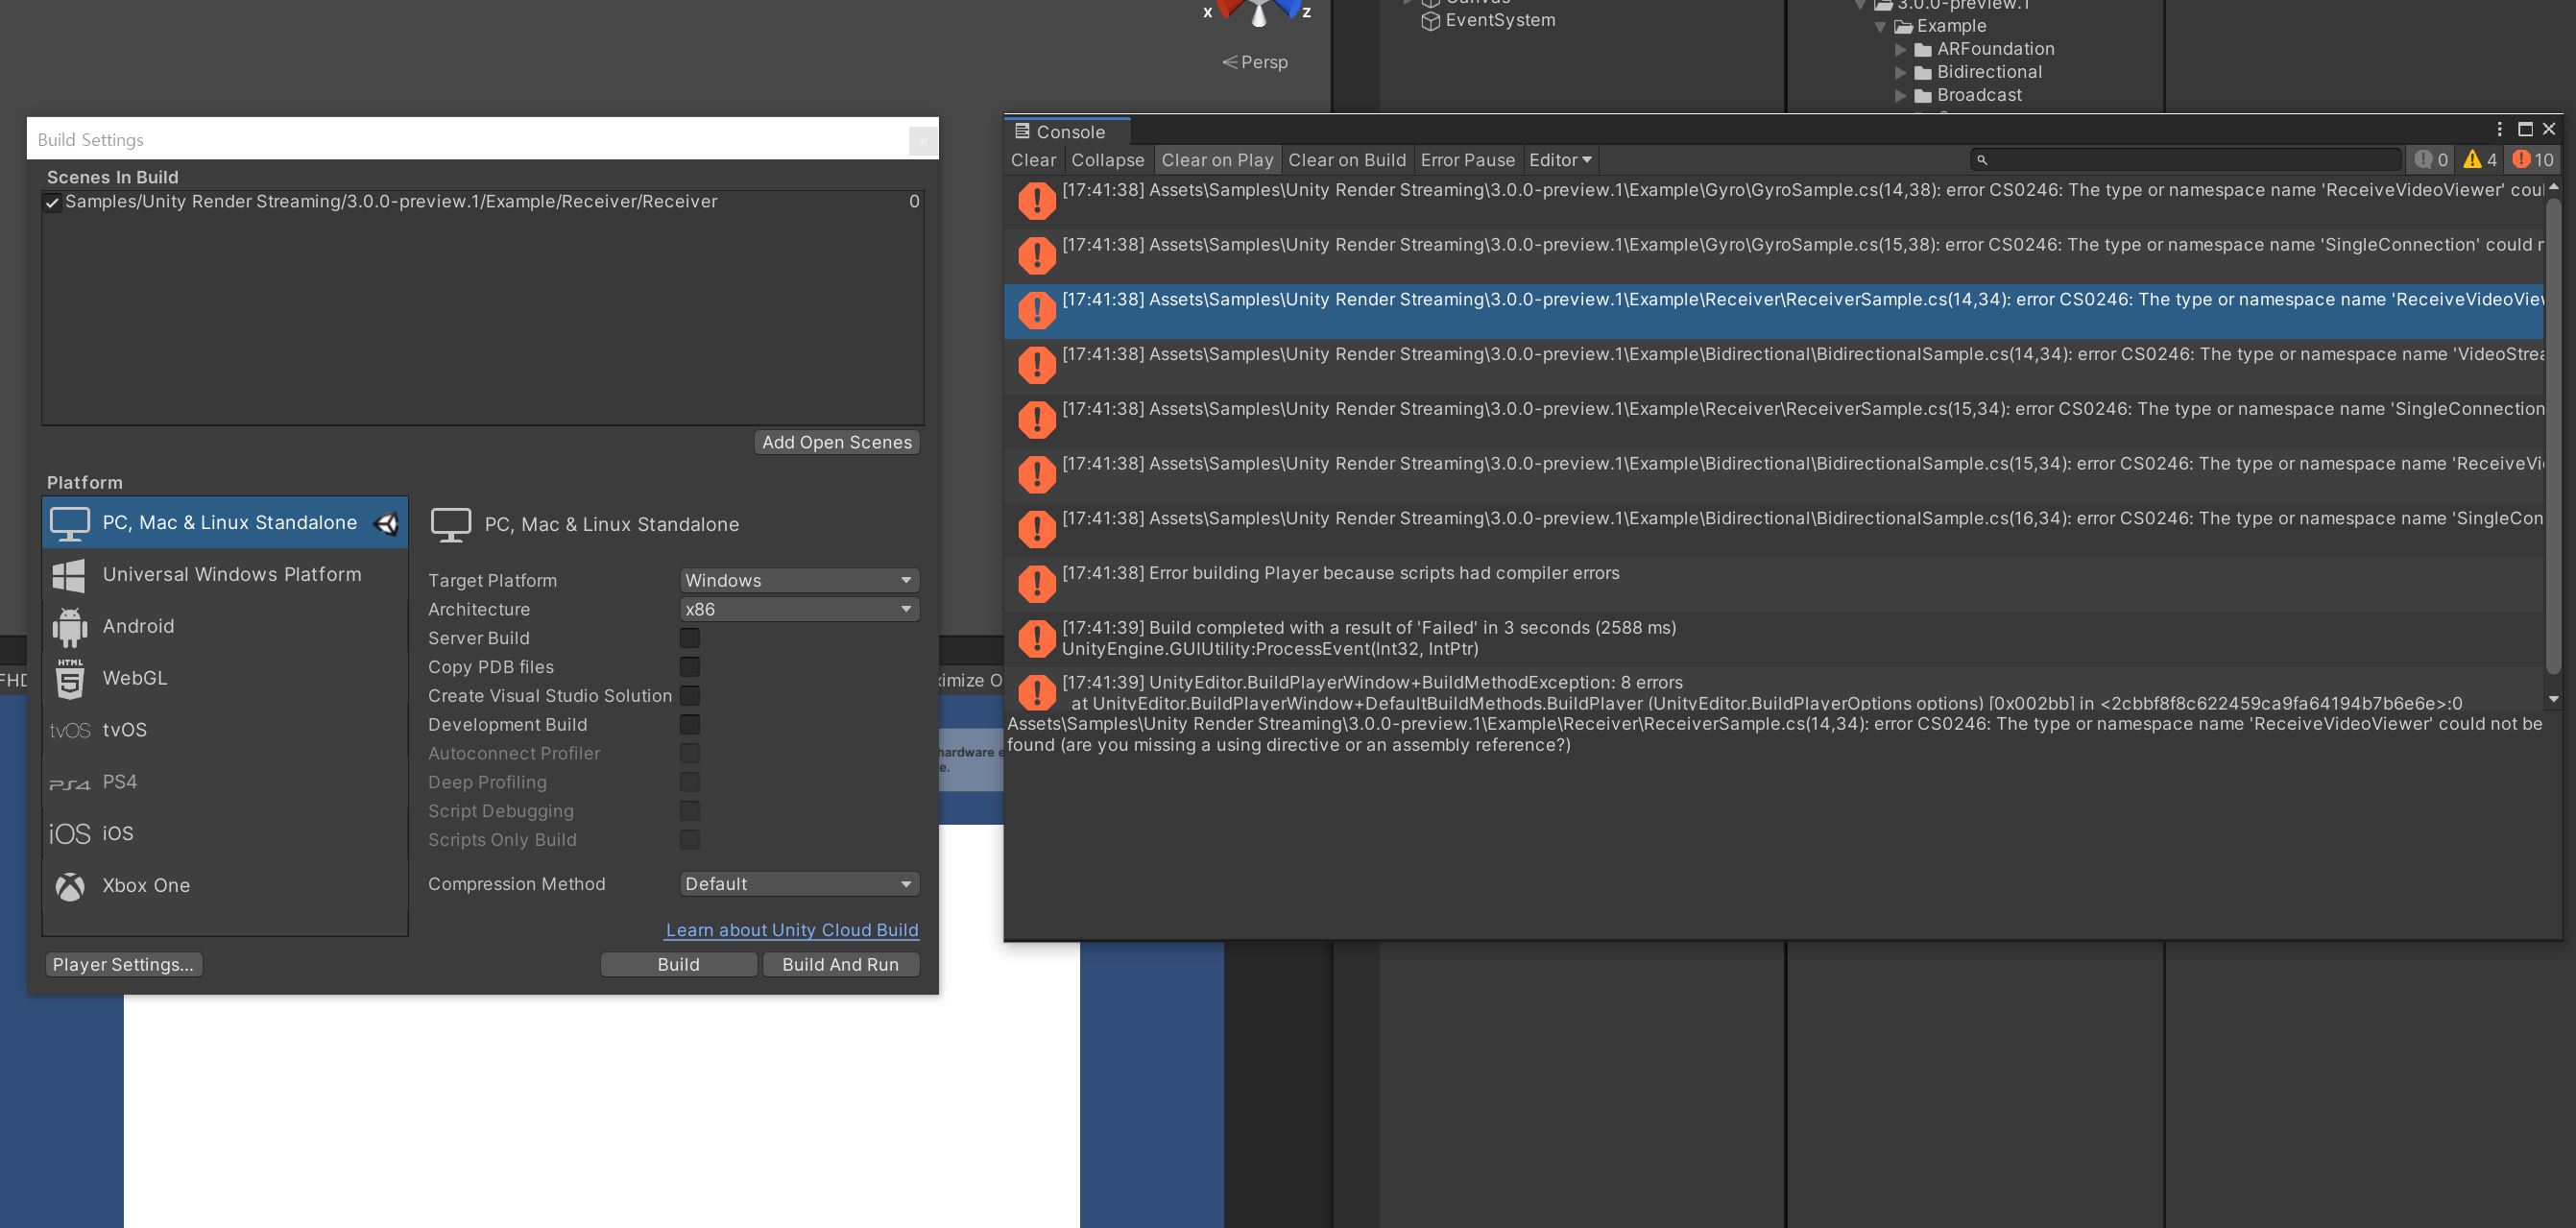Click the Example folder icon

1903,26
